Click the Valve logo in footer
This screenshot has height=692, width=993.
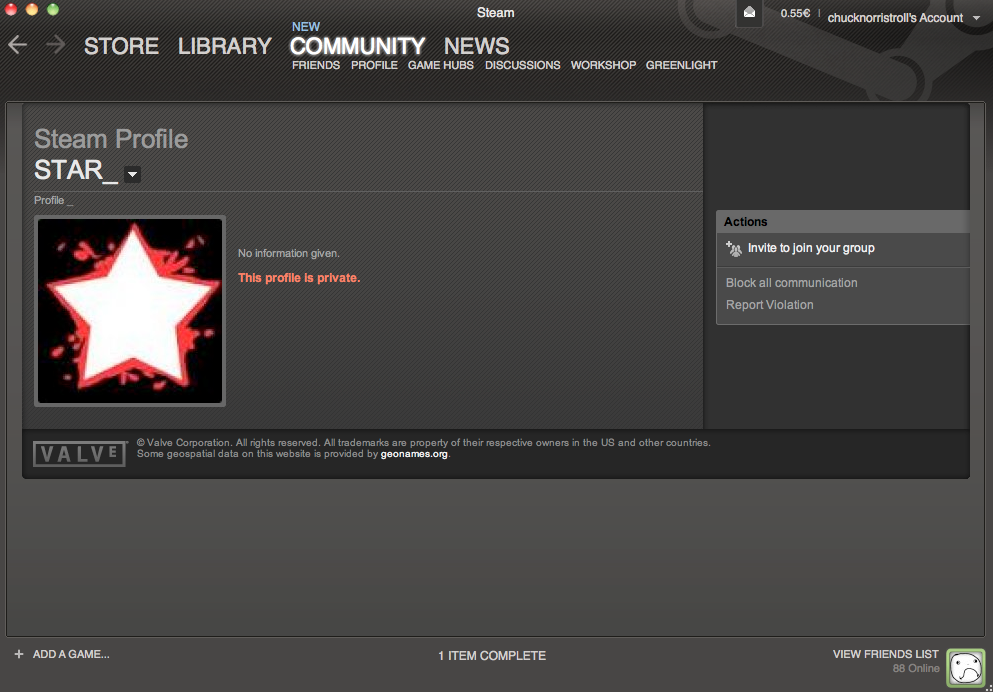(x=80, y=453)
